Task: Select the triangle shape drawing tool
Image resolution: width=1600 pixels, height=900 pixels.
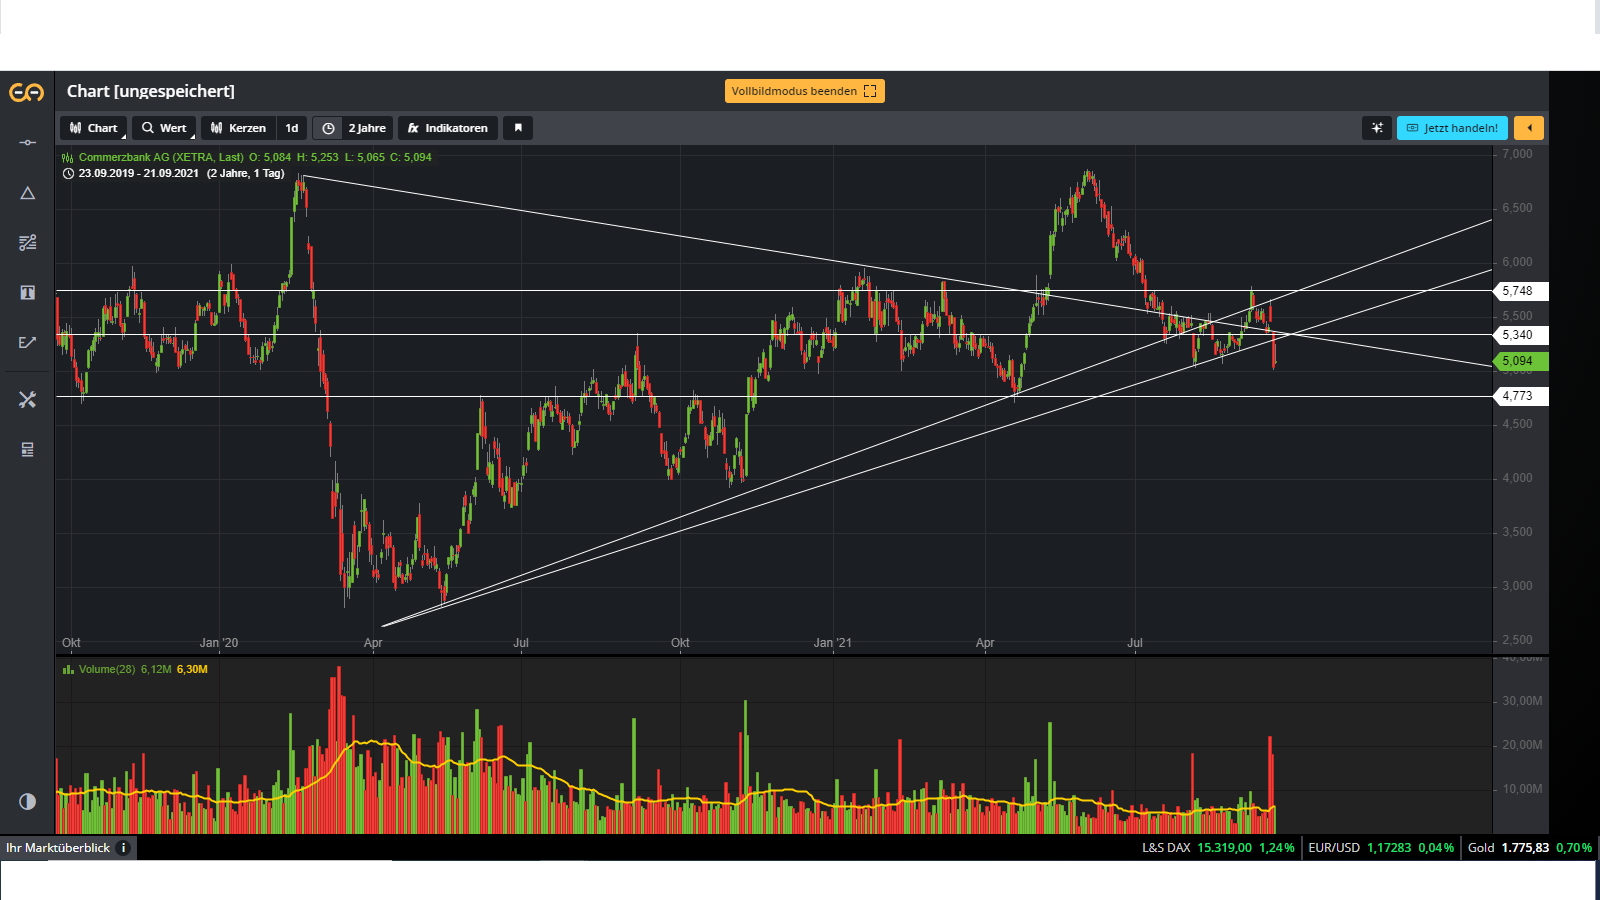Action: 27,193
